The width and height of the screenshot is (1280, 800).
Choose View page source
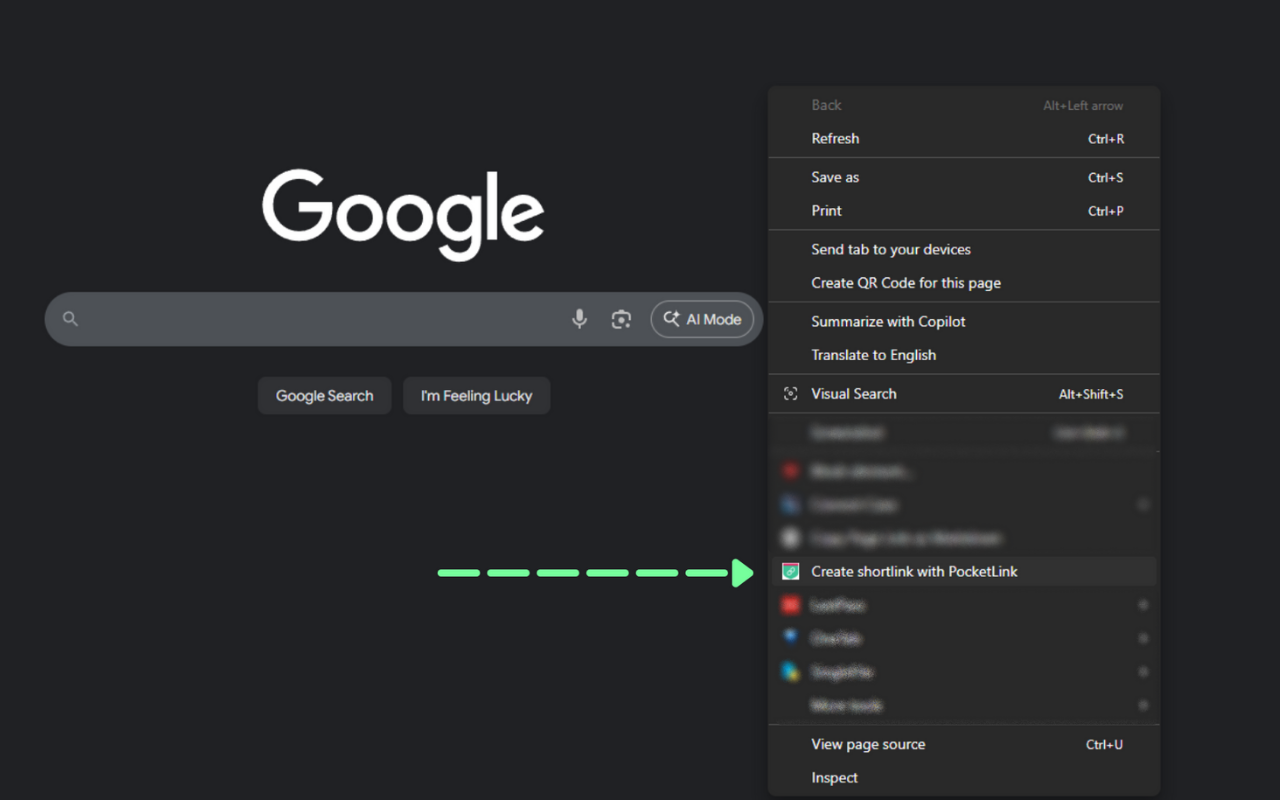[964, 744]
